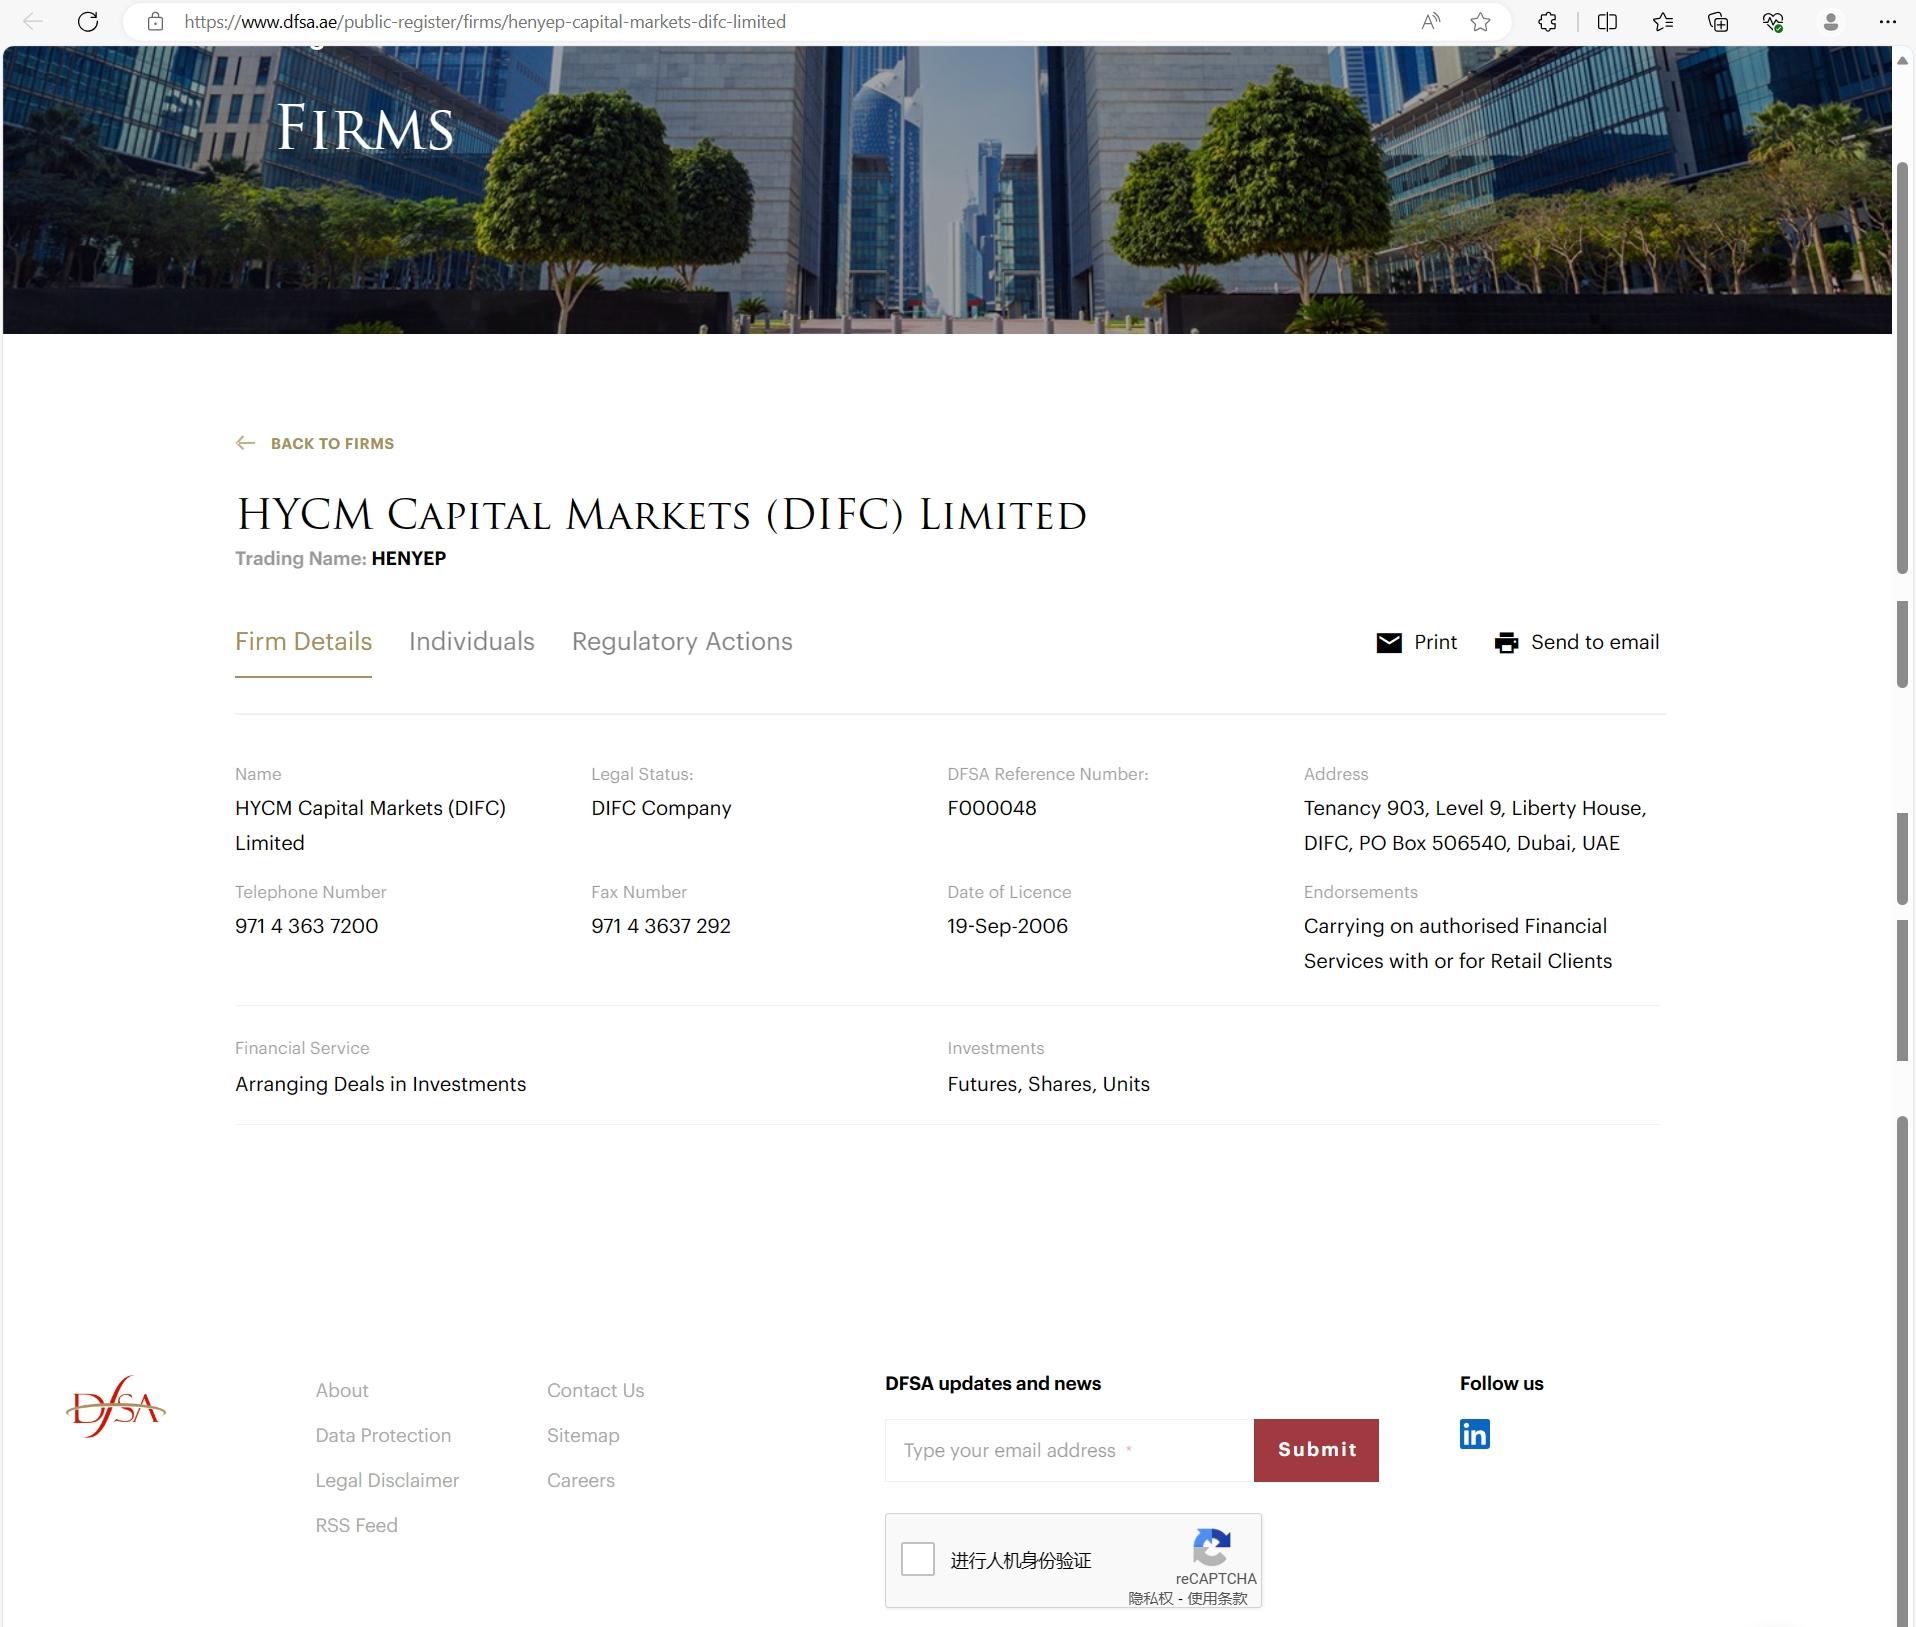Open the Contact Us link
This screenshot has width=1916, height=1627.
(x=595, y=1390)
